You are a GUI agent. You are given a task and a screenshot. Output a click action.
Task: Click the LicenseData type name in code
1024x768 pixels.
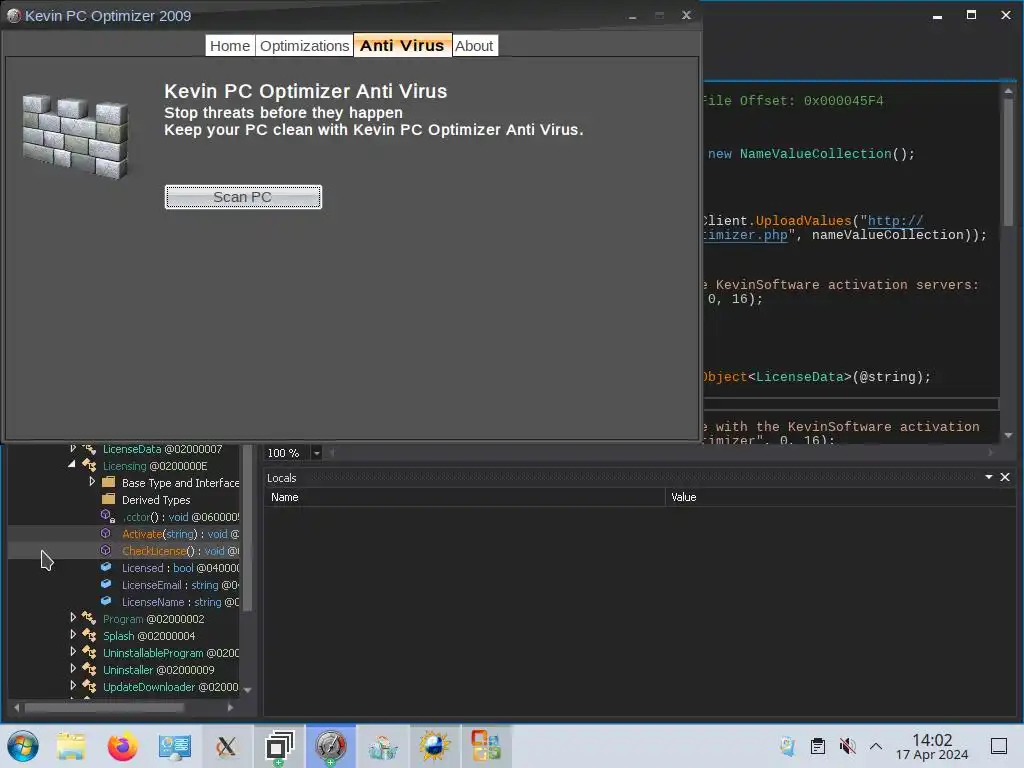point(800,377)
